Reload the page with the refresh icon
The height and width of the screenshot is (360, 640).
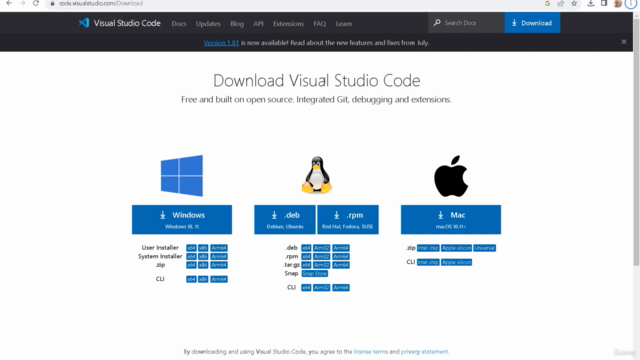click(36, 3)
